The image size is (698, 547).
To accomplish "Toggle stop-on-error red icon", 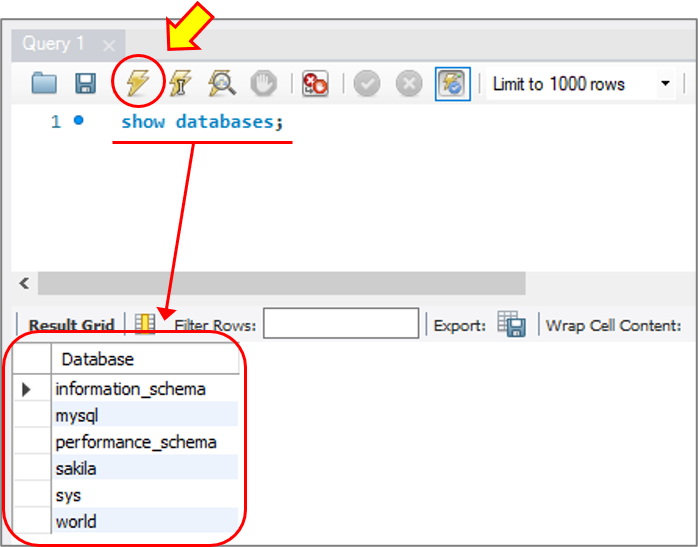I will coord(315,83).
